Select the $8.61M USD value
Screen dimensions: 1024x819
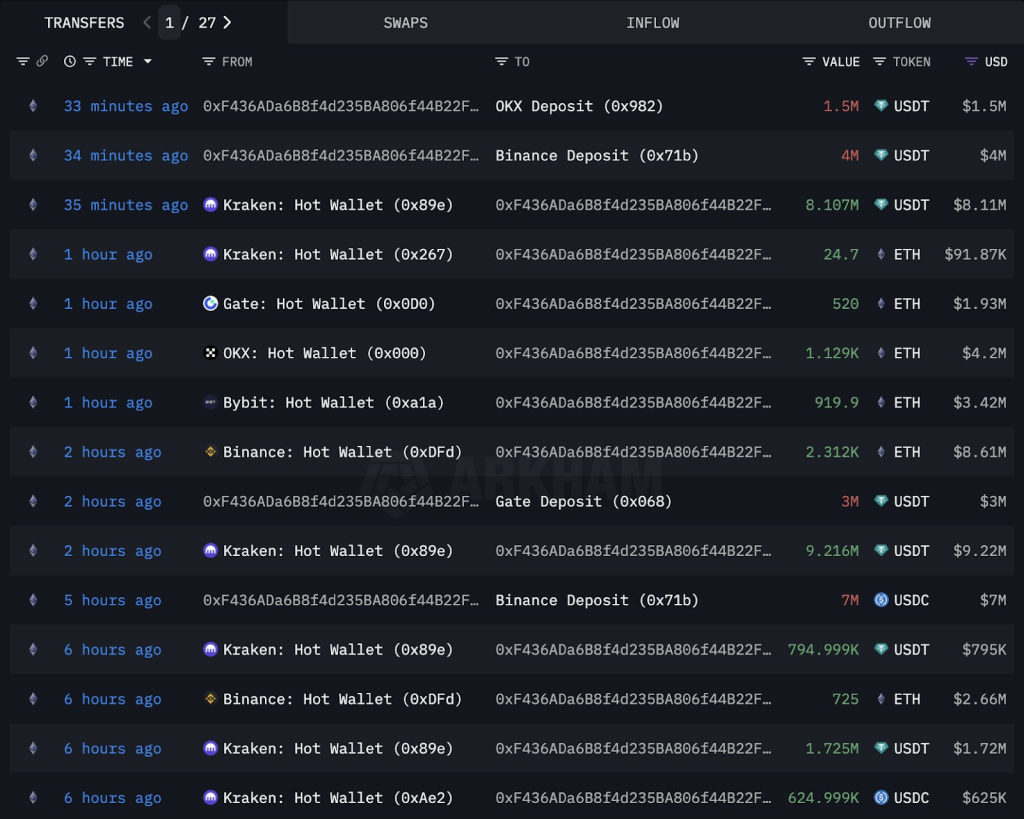(x=980, y=452)
